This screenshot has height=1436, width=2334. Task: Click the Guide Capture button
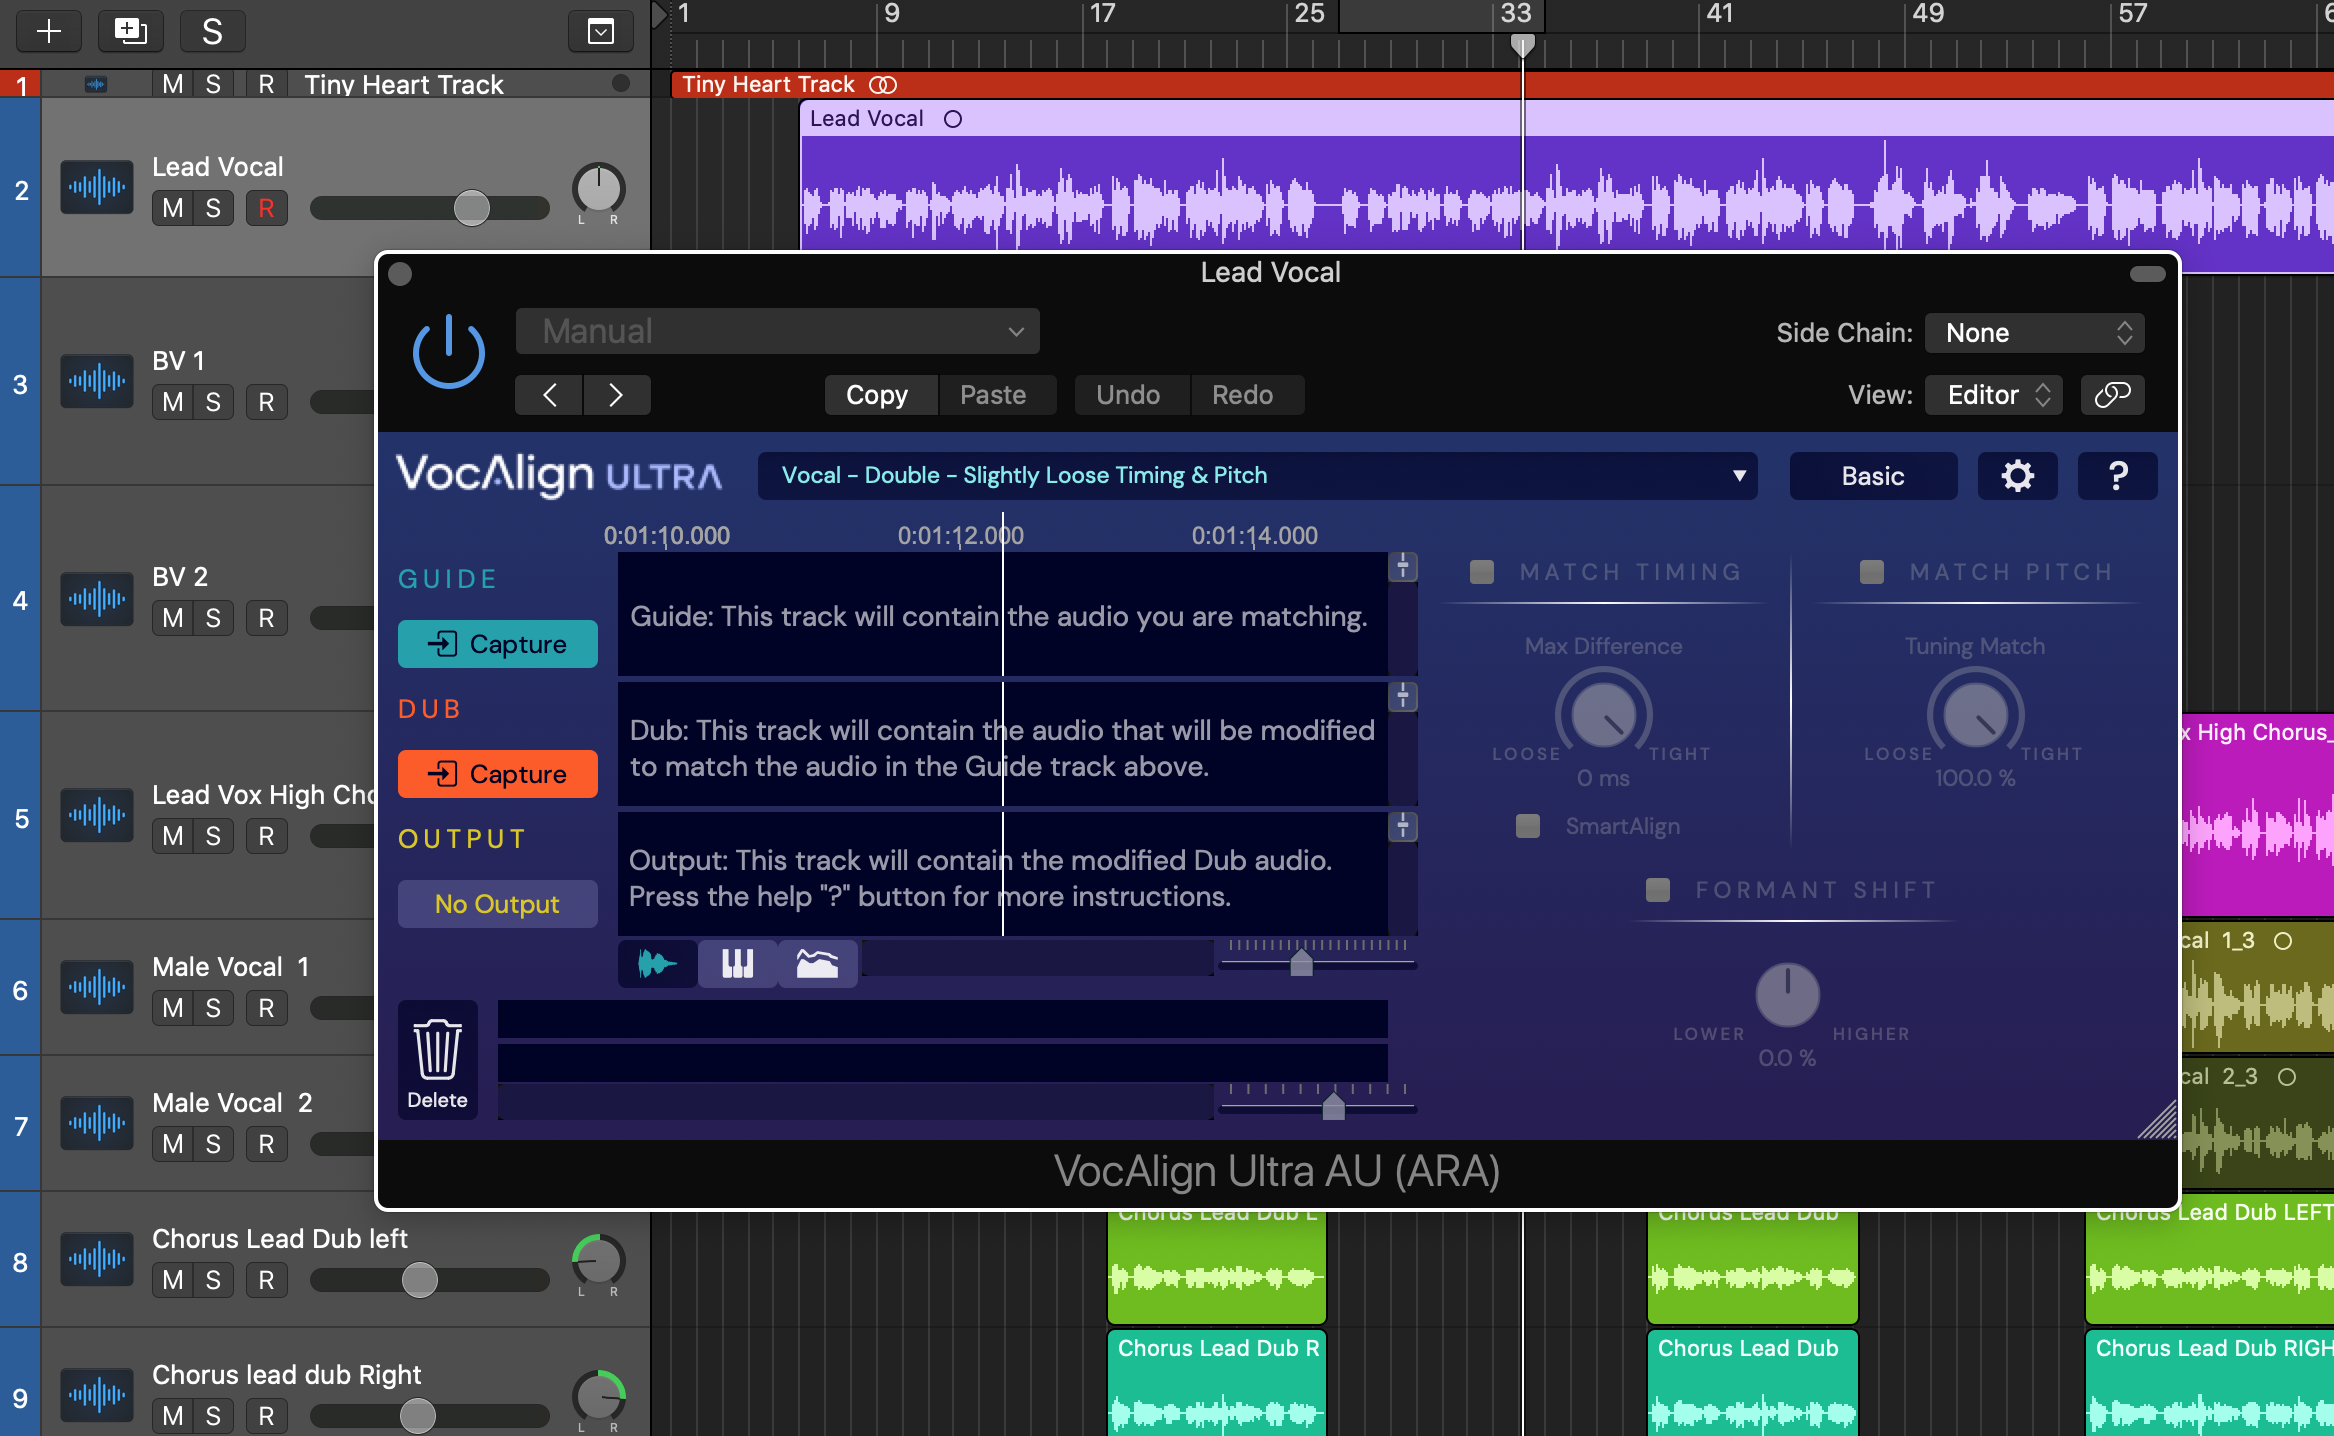[497, 644]
